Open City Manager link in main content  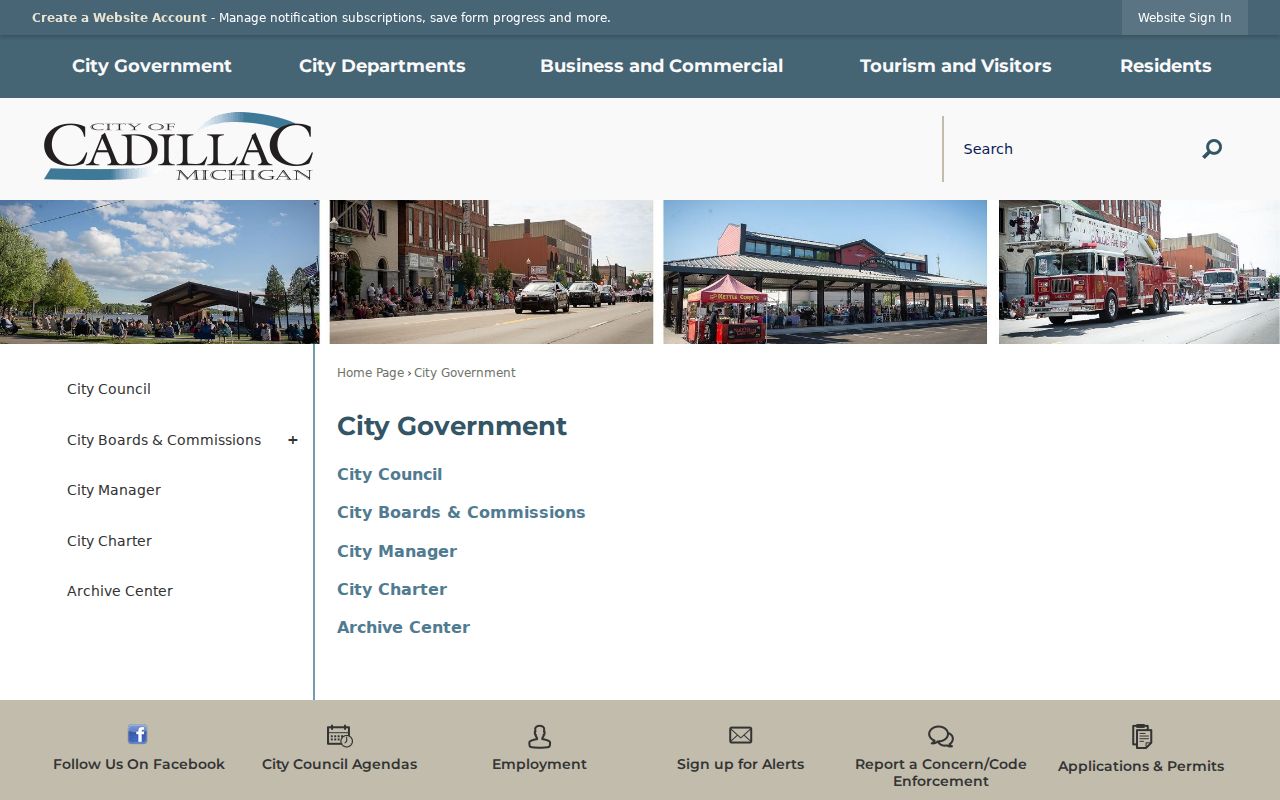(397, 551)
